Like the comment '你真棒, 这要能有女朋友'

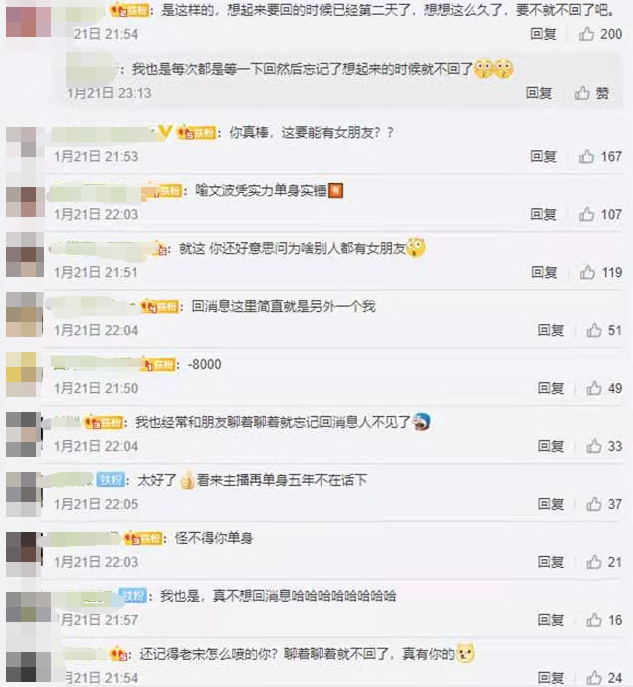click(586, 156)
